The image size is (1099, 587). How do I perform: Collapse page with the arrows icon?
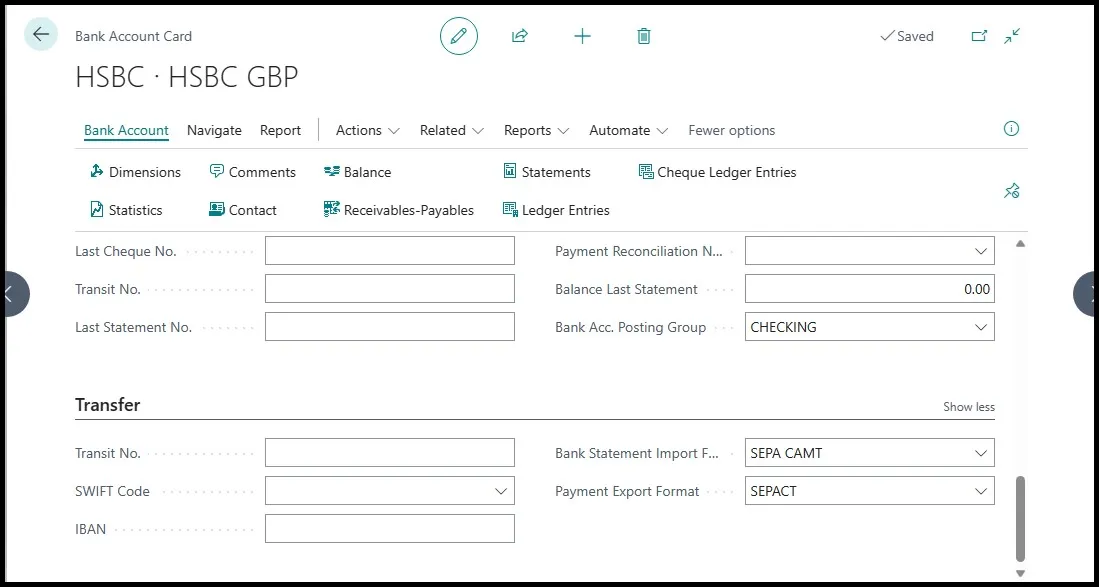1012,36
